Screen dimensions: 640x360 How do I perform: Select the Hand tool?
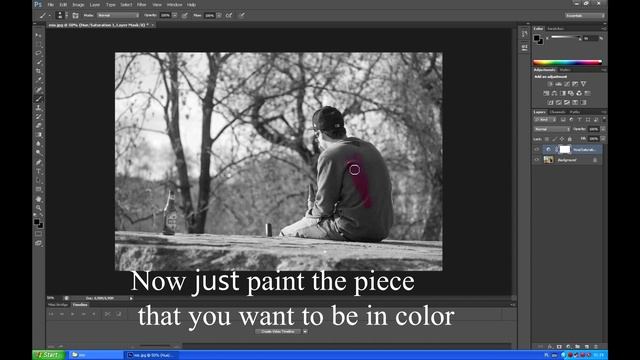click(x=38, y=199)
